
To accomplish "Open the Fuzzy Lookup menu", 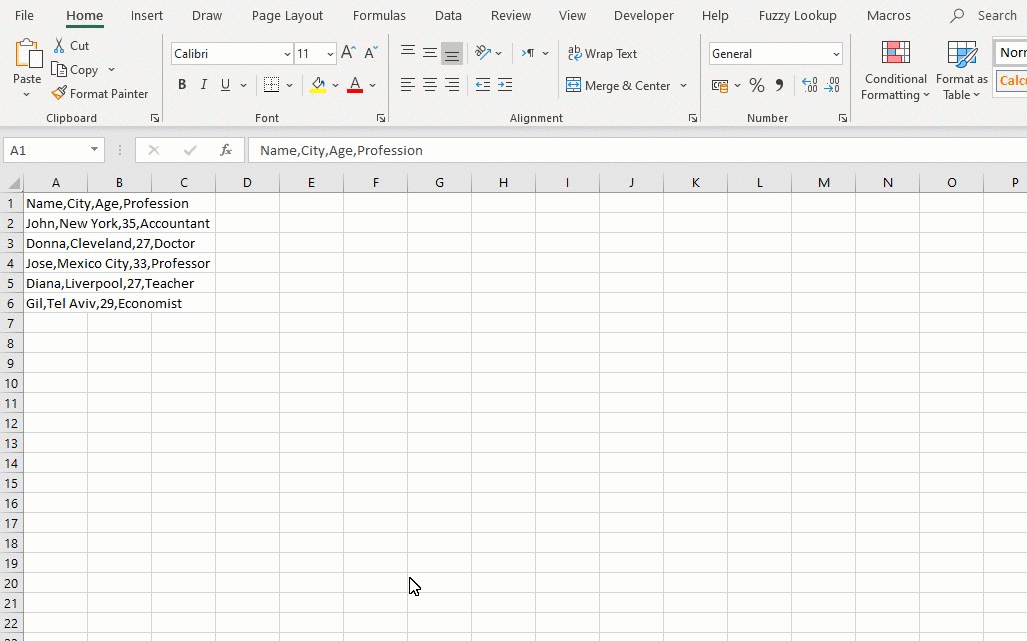I will pos(797,15).
